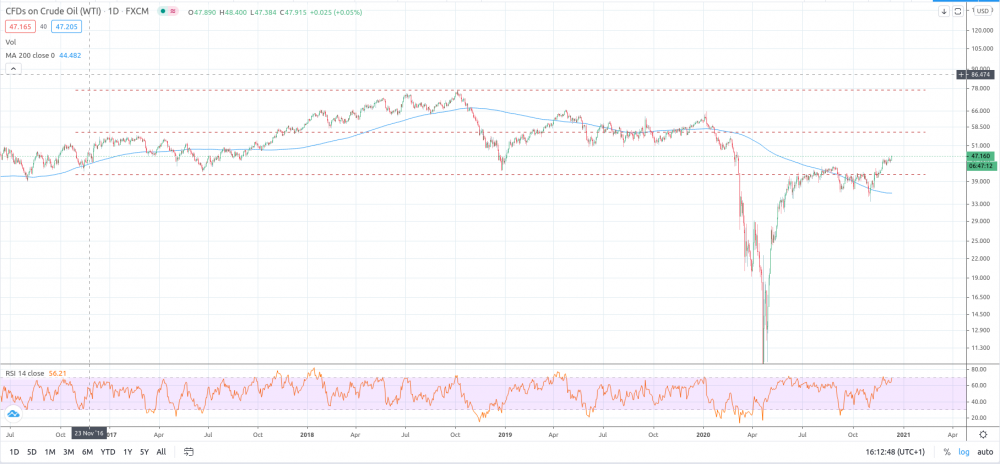1000x464 pixels.
Task: Select the 1Y time range
Action: 128,452
